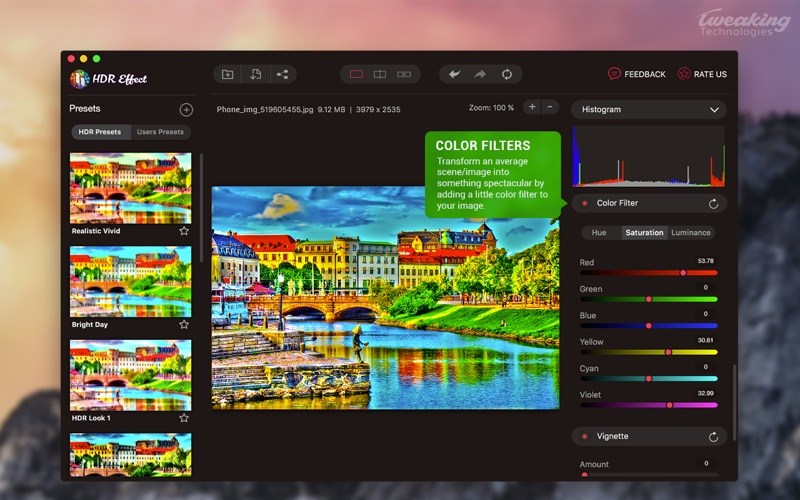Click the share icon in toolbar
The image size is (800, 500).
pos(282,74)
